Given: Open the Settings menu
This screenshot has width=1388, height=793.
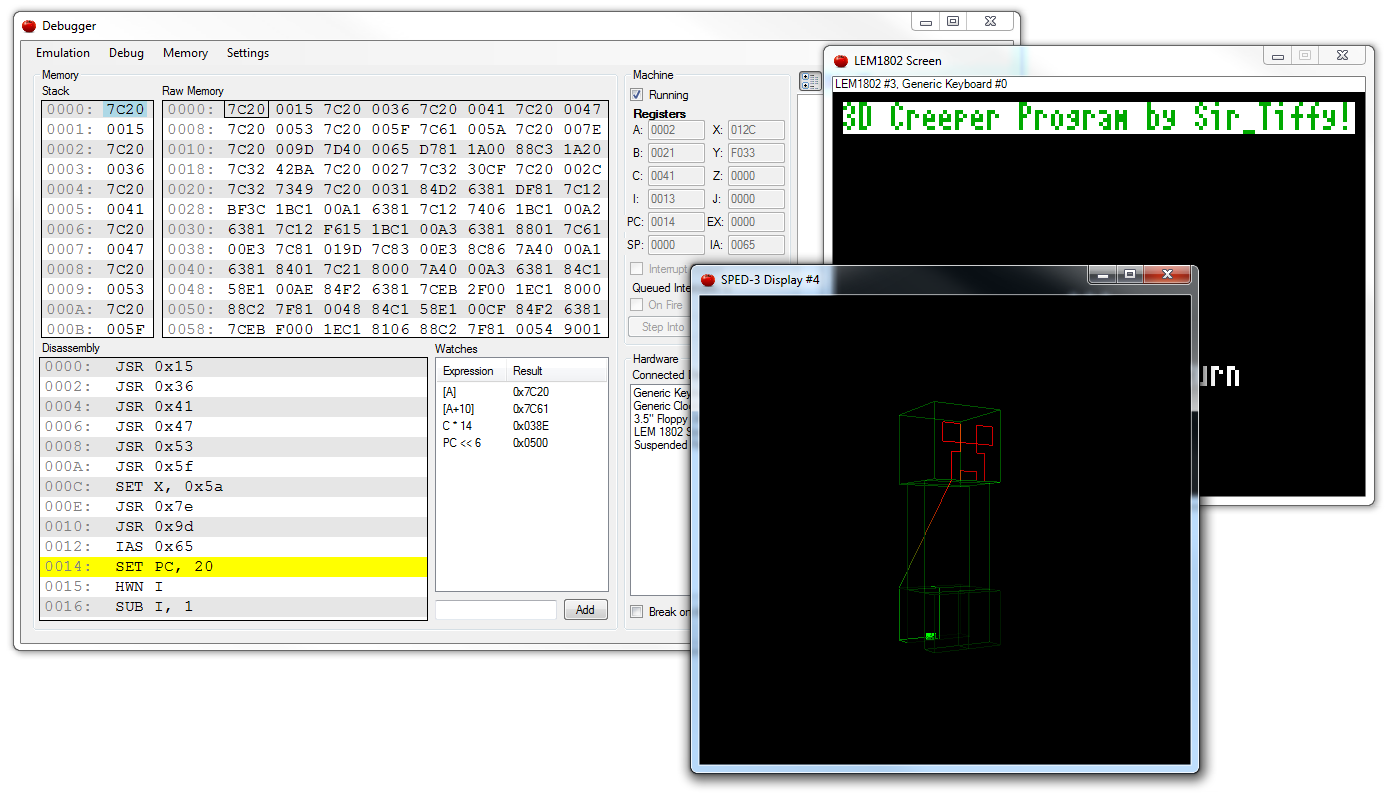Looking at the screenshot, I should [x=247, y=53].
